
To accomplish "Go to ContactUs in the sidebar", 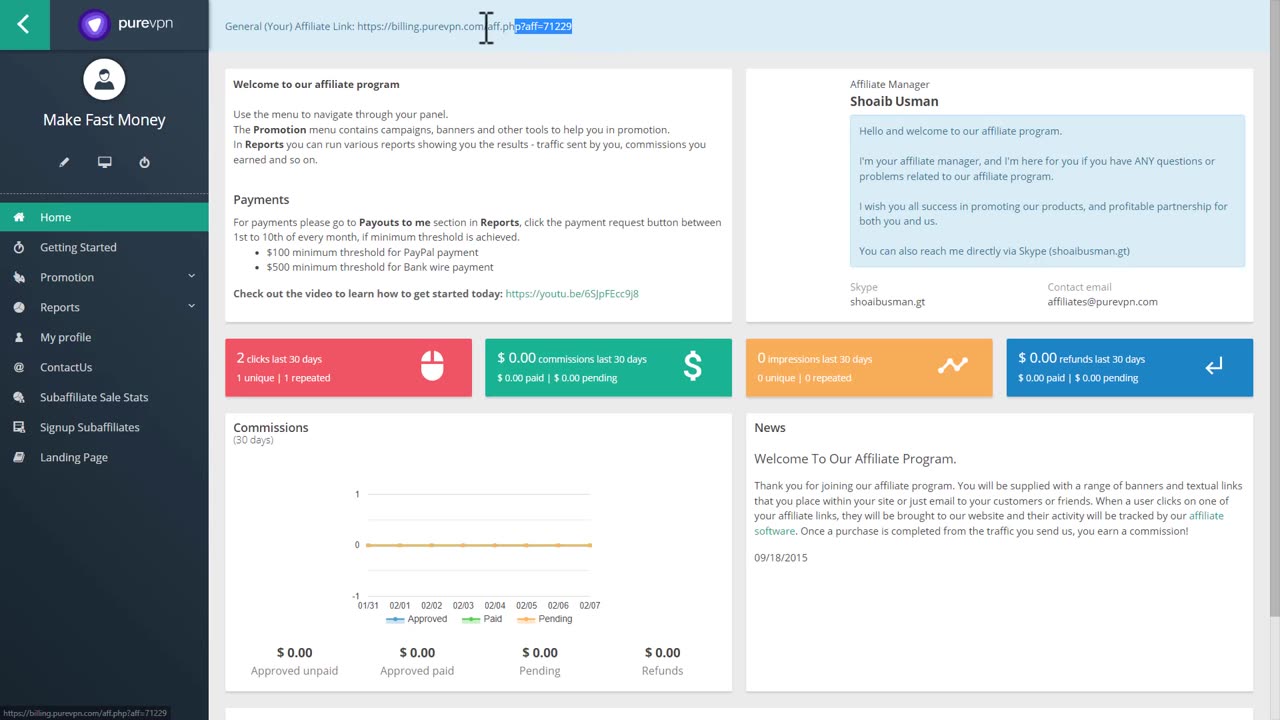I will click(x=104, y=367).
